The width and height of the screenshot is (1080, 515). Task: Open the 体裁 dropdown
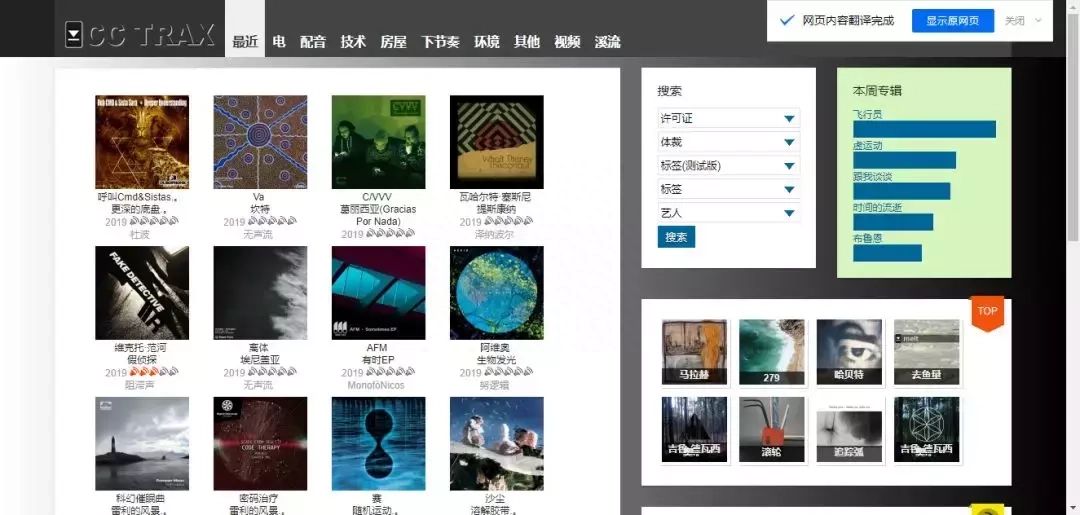(x=729, y=142)
